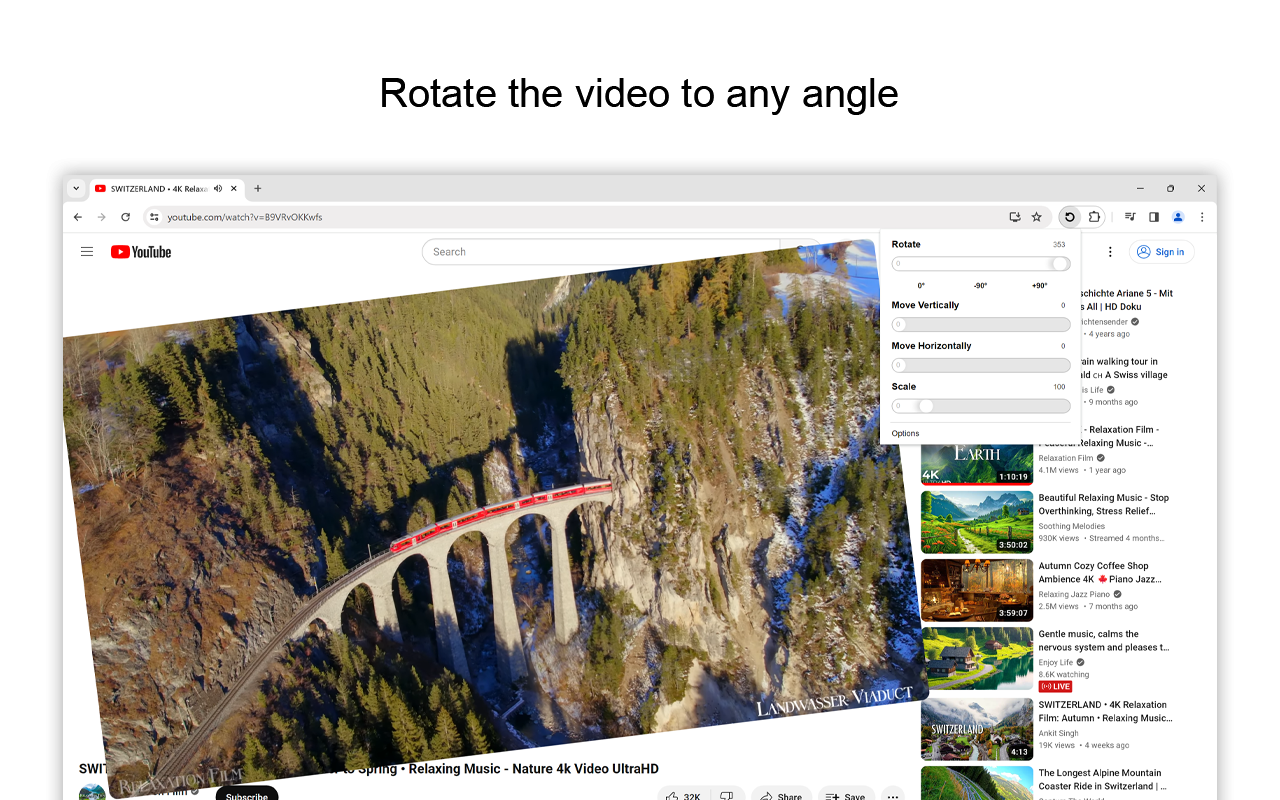Expand the Options section in Rotate panel
The height and width of the screenshot is (800, 1280).
[x=905, y=433]
